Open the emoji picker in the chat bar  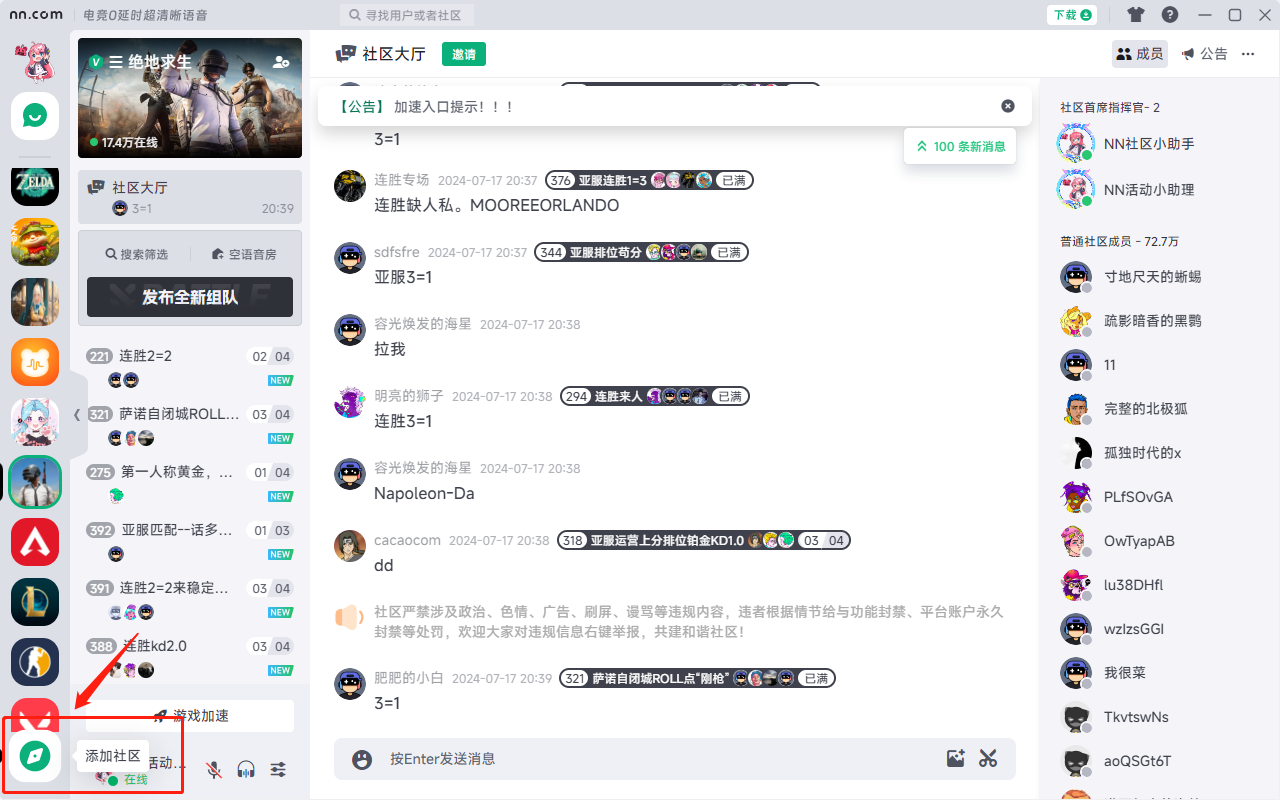[x=361, y=758]
